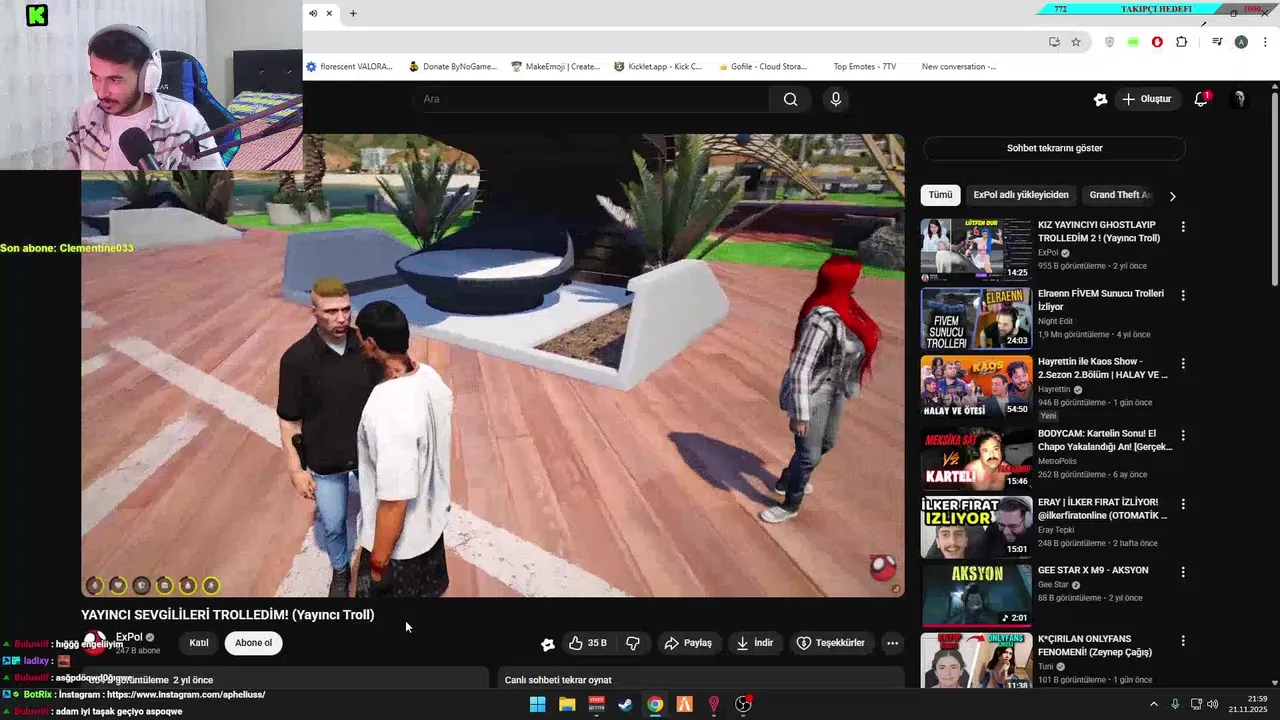Open options for K*ÇIRILAN ONLYFANS FENOMENİ video
1280x720 pixels.
(1183, 641)
